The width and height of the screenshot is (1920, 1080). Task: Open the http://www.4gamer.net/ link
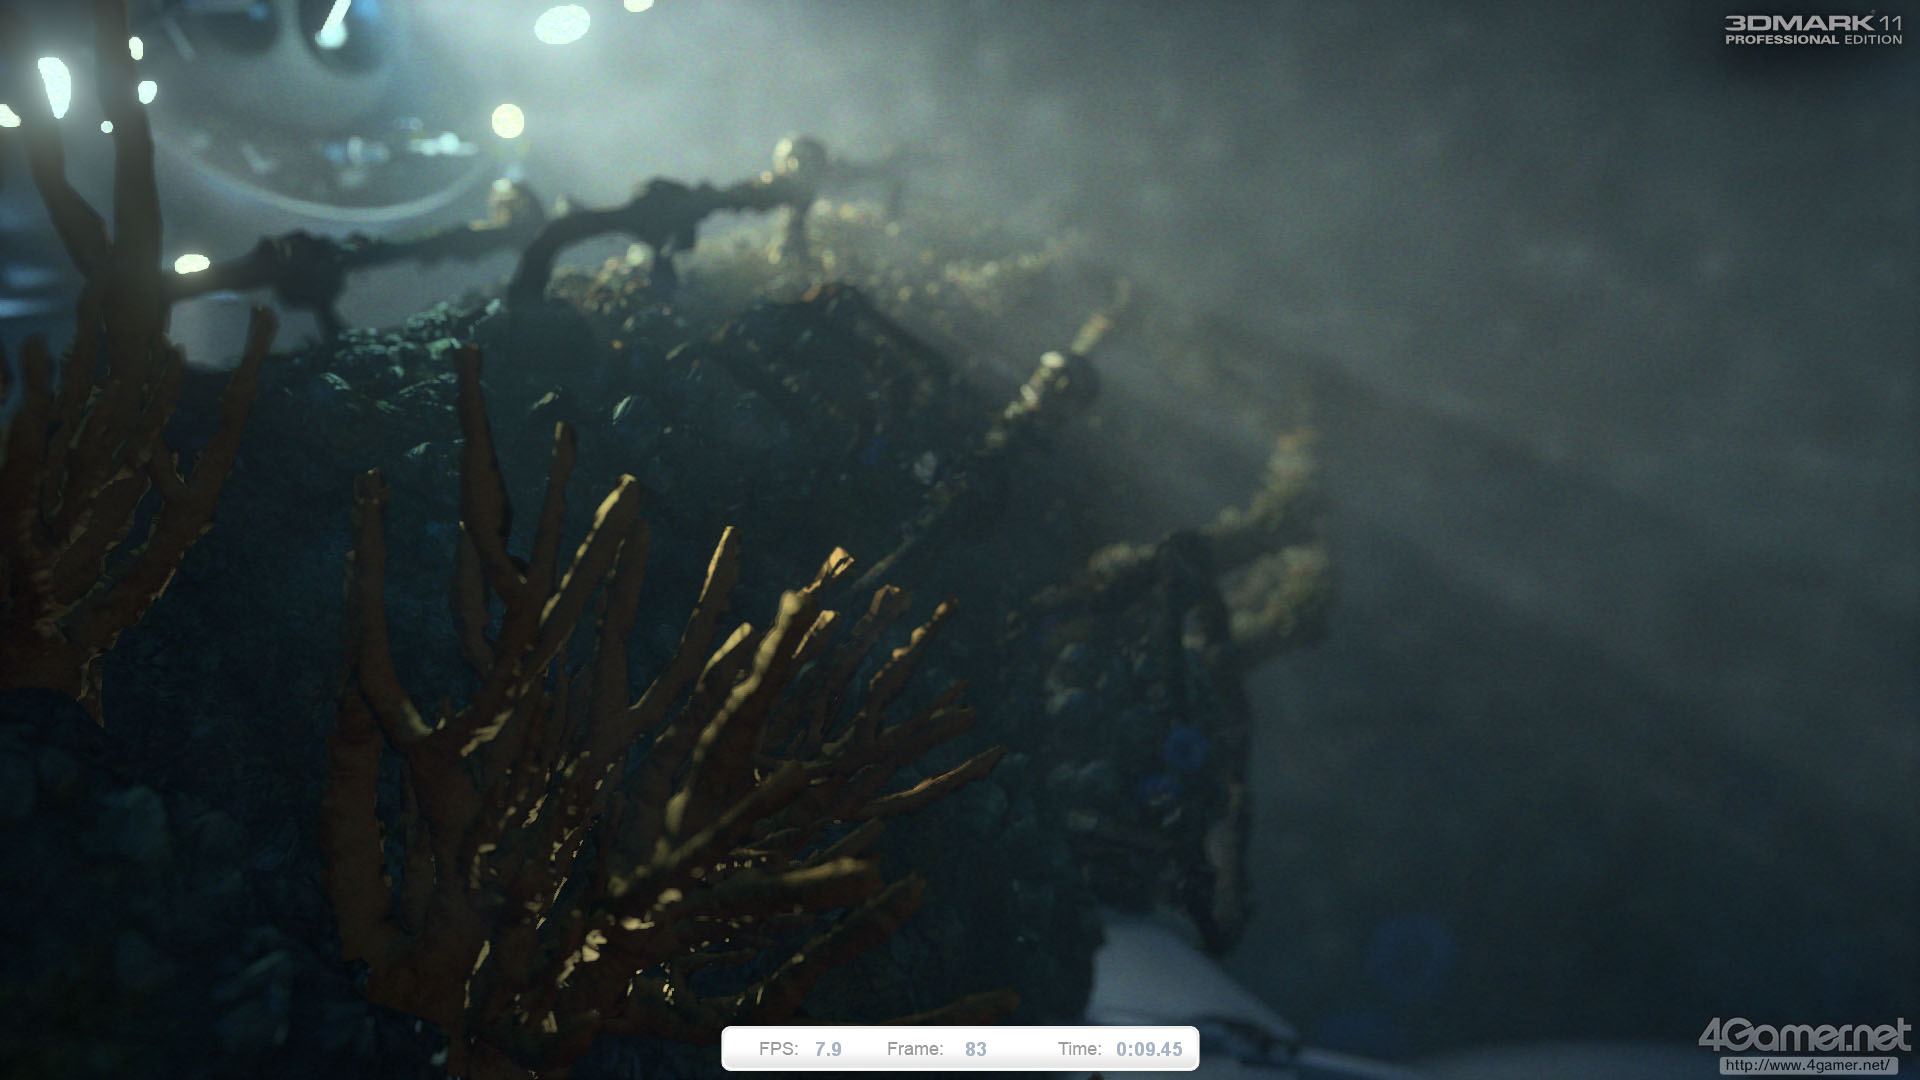tap(1807, 1065)
